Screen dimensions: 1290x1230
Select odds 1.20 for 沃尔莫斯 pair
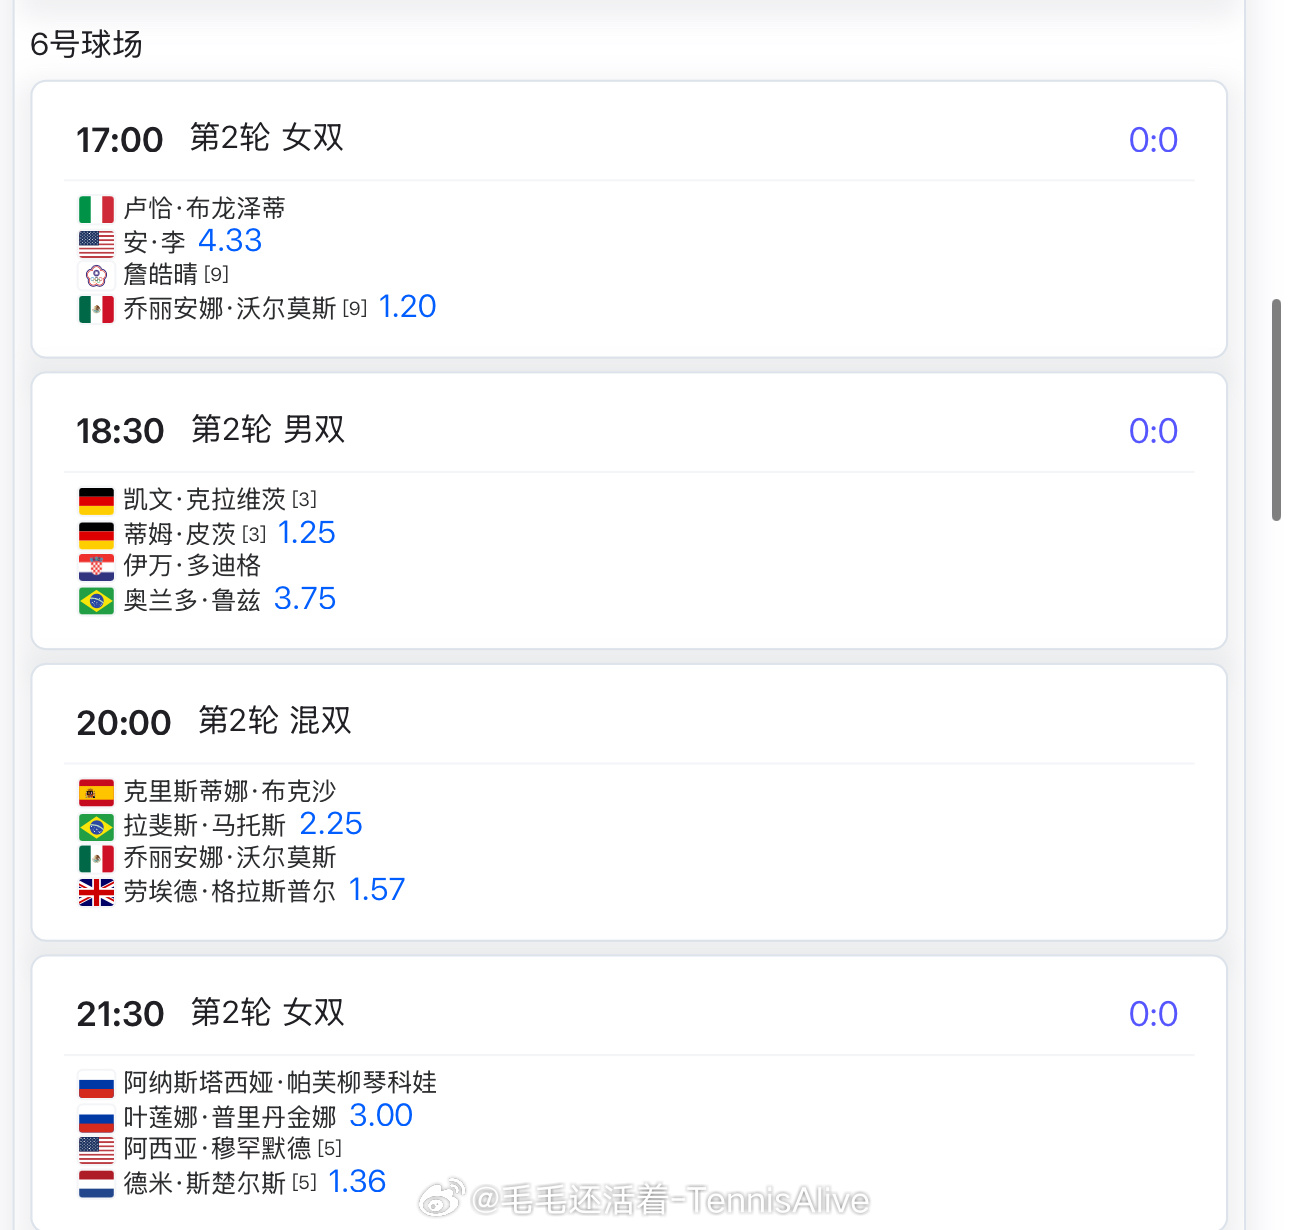pos(407,307)
